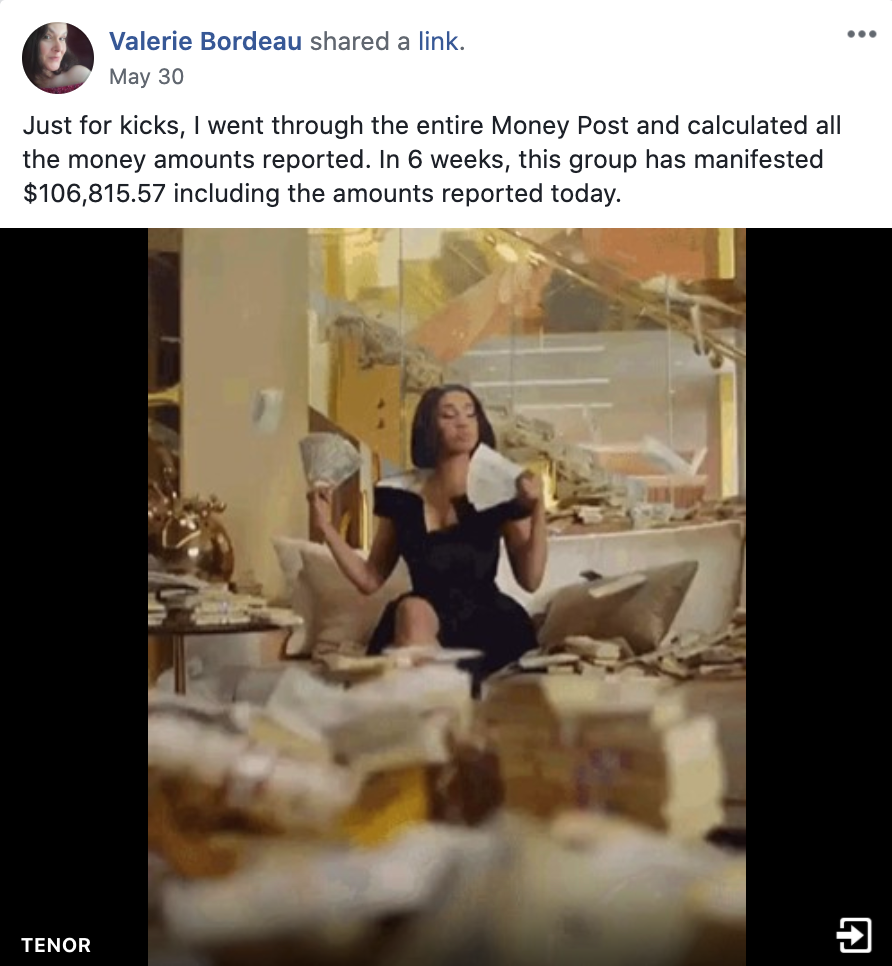Click the black bar left of GIF
This screenshot has height=966, width=892.
click(74, 596)
